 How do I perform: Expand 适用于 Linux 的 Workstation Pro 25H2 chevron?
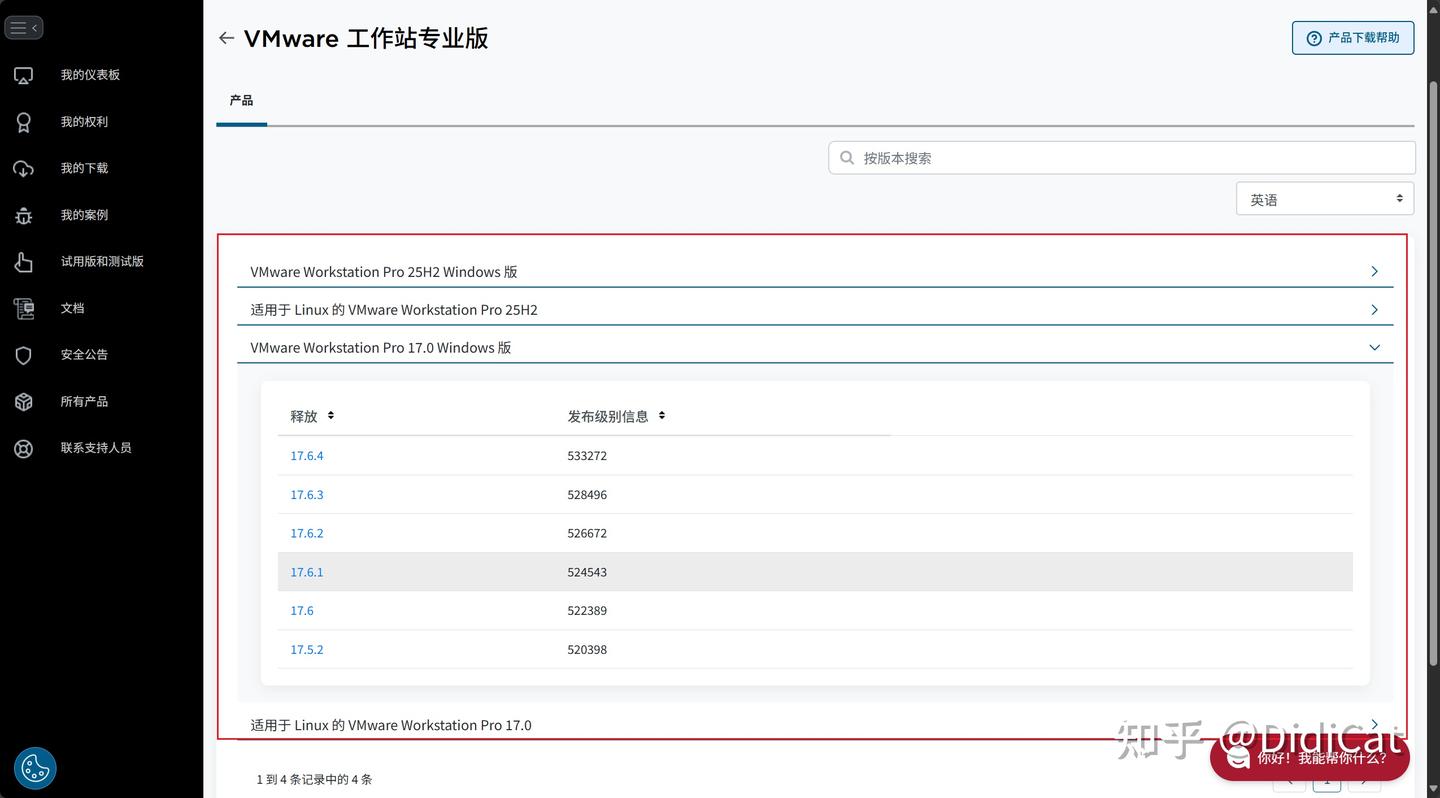(1374, 310)
